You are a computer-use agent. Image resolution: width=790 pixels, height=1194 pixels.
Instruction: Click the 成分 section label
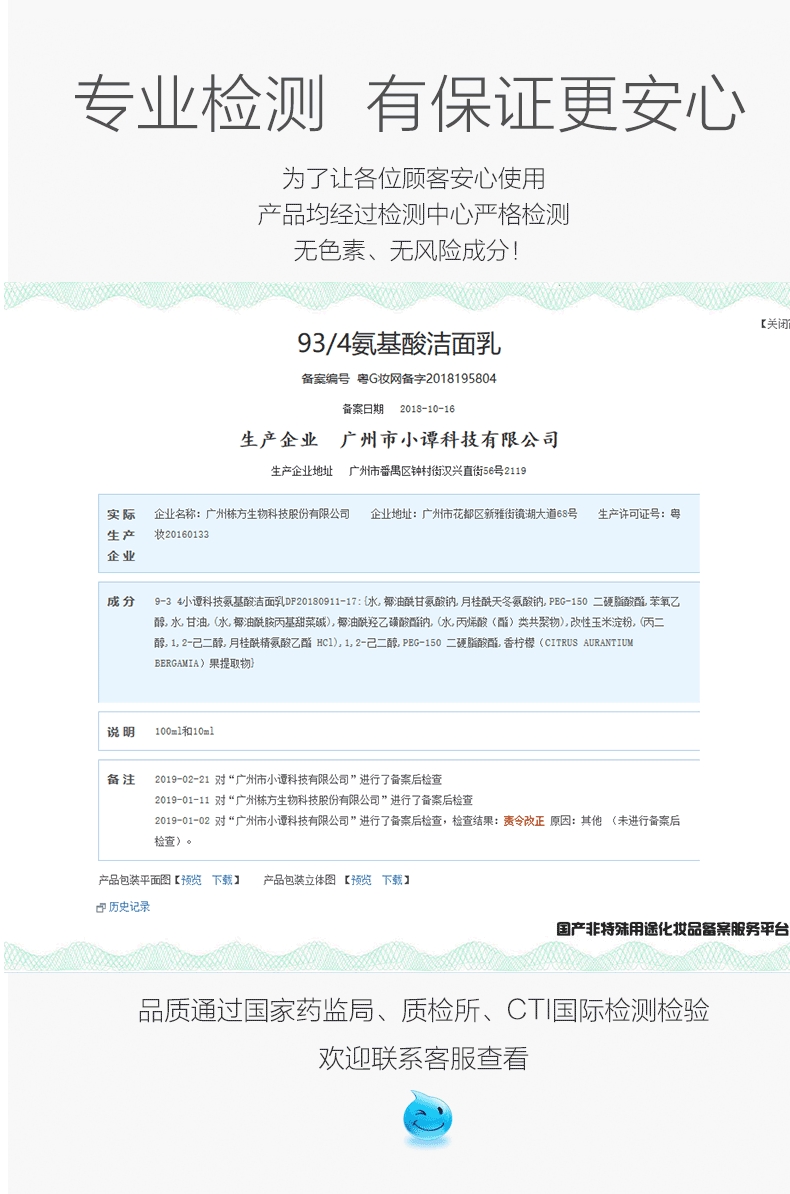point(121,602)
